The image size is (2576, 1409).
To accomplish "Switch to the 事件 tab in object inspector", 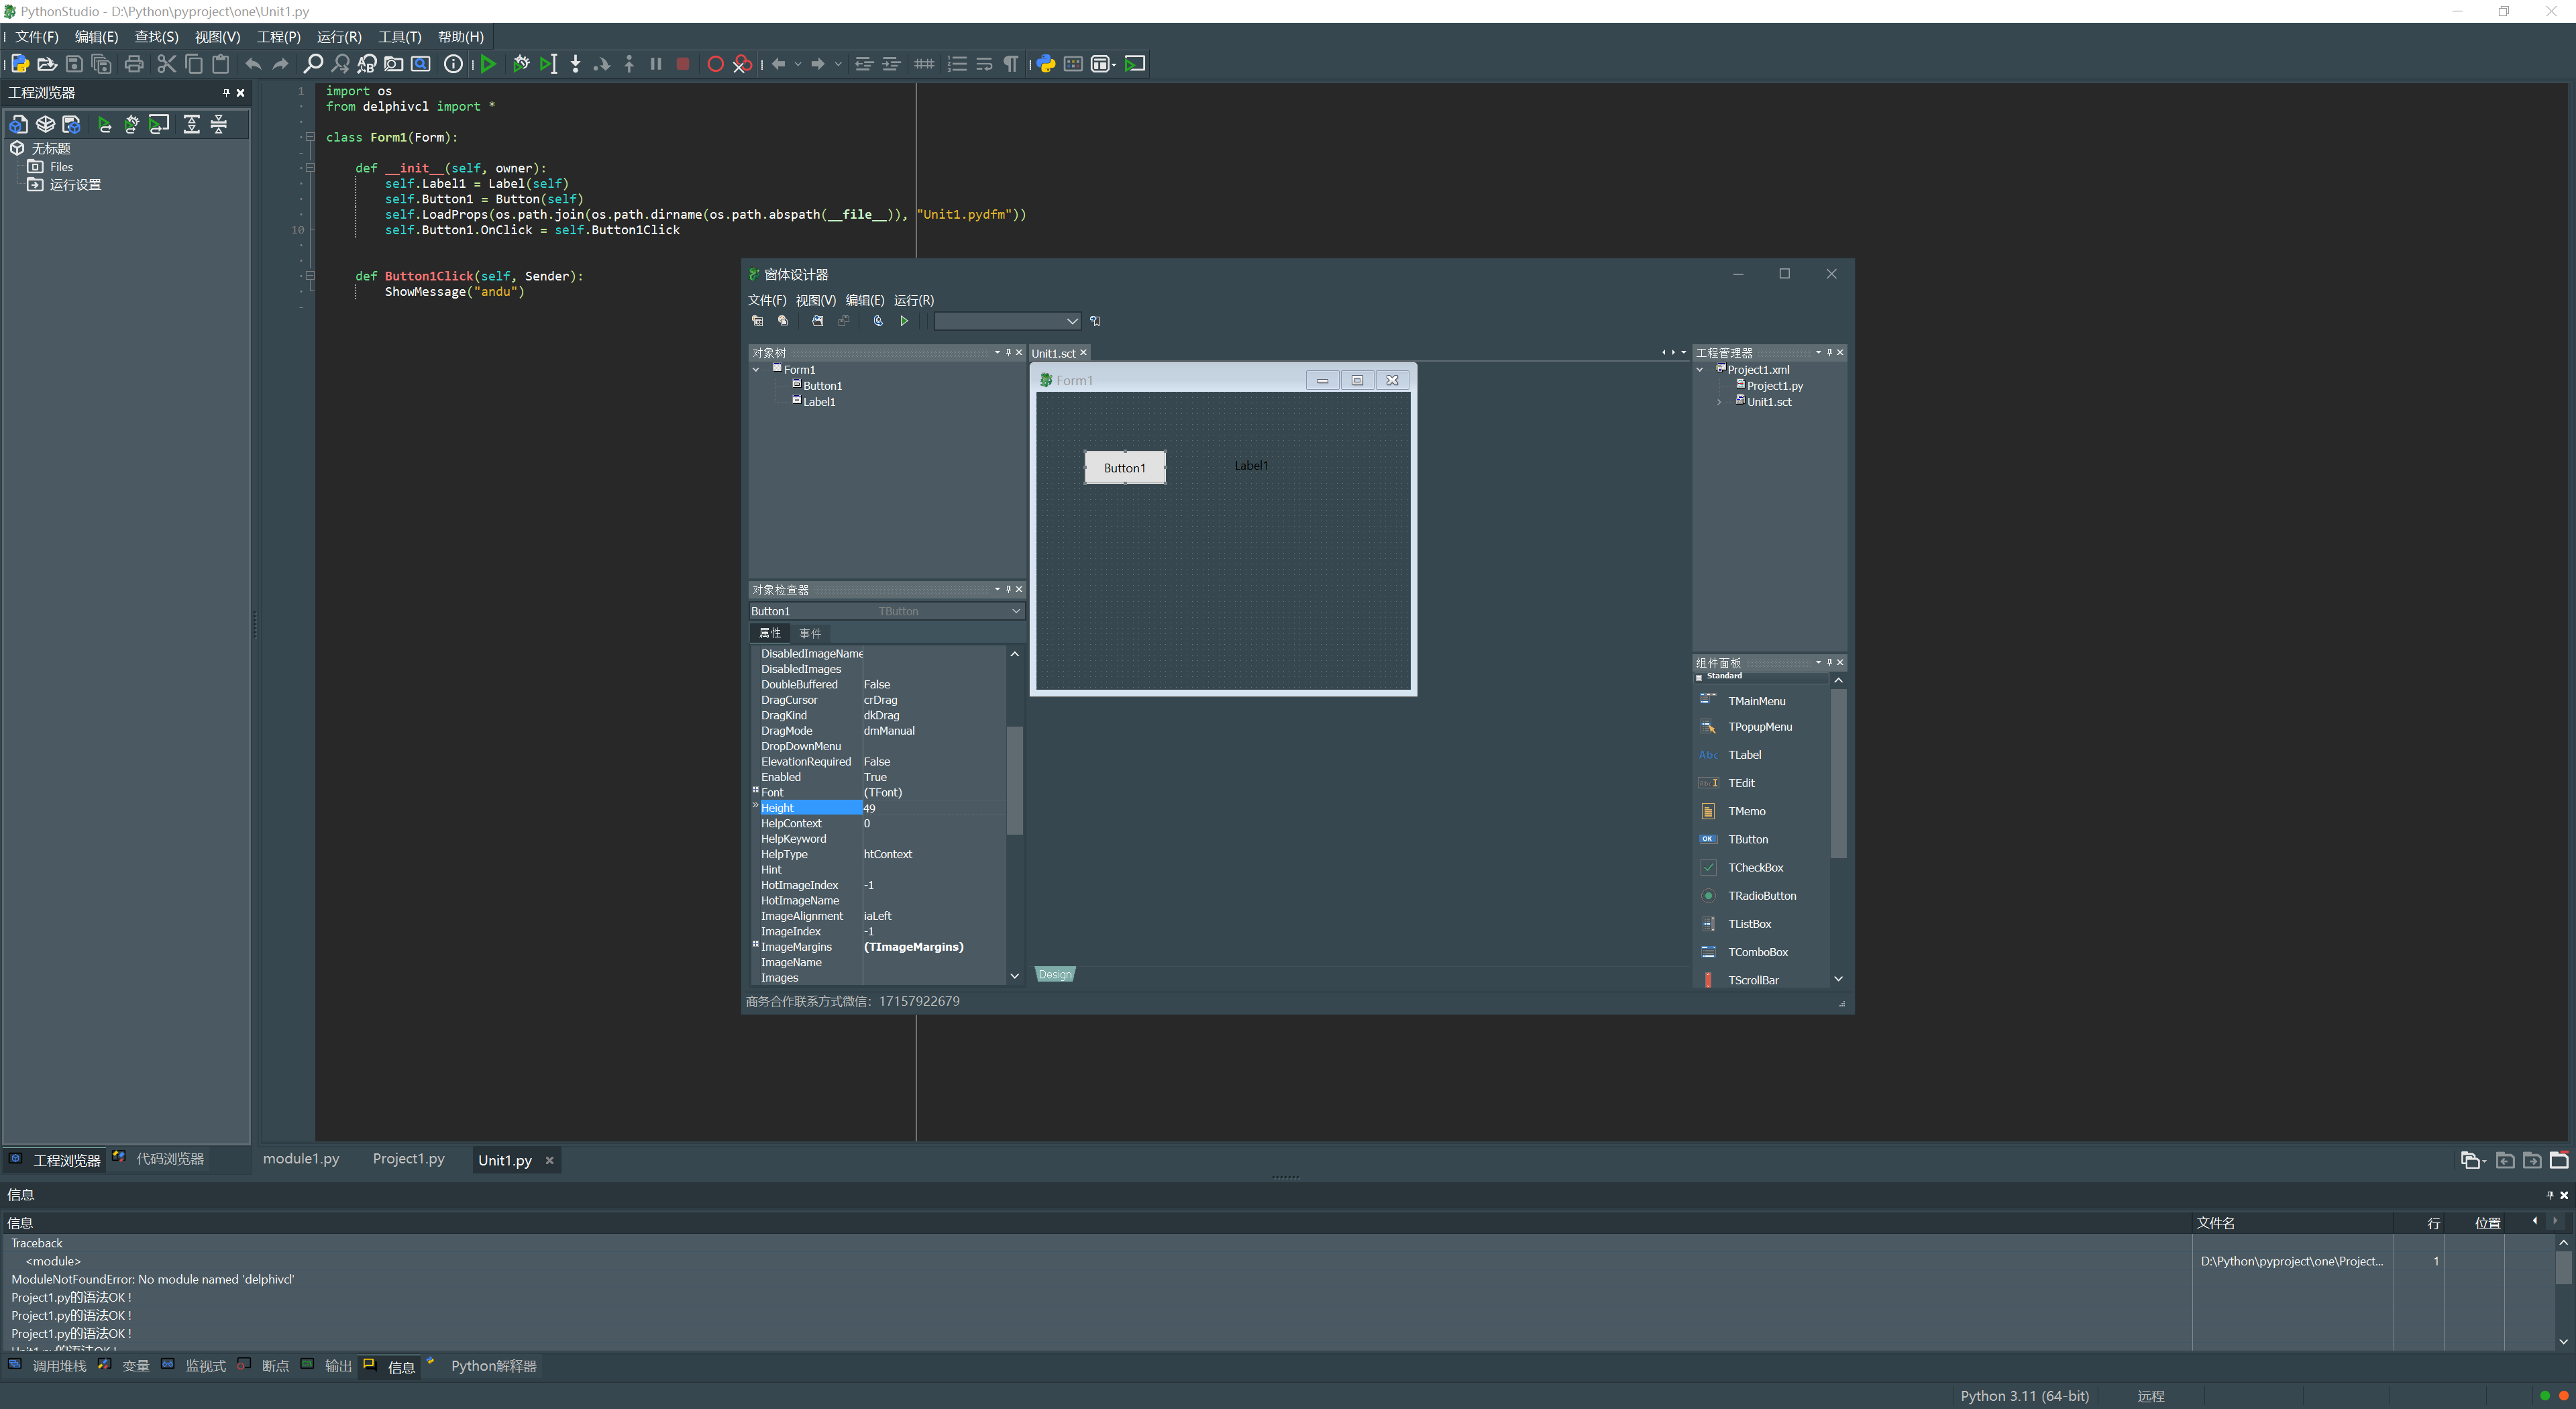I will pos(810,633).
